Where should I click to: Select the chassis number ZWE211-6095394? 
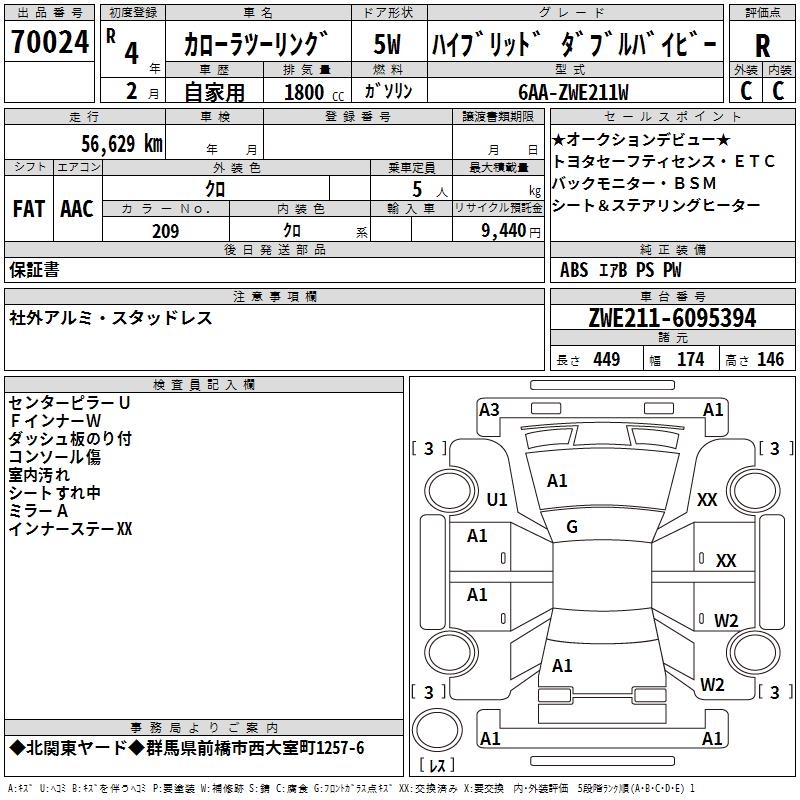[x=671, y=319]
